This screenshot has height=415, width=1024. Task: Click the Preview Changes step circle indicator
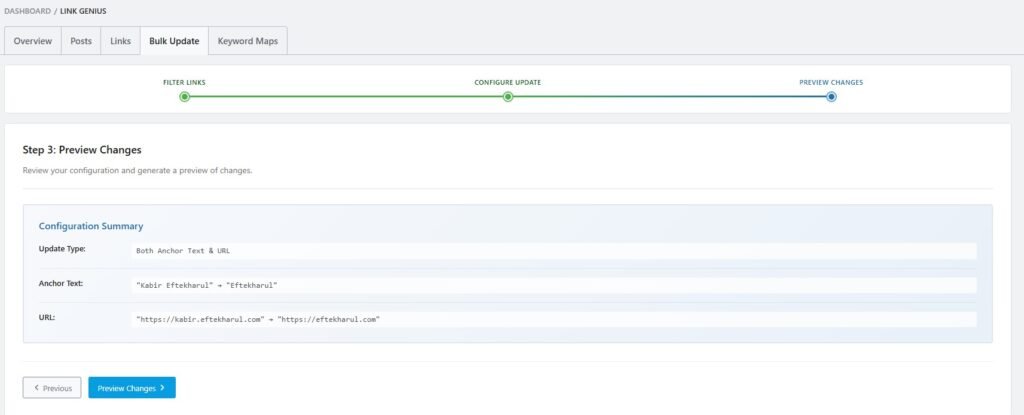(831, 97)
